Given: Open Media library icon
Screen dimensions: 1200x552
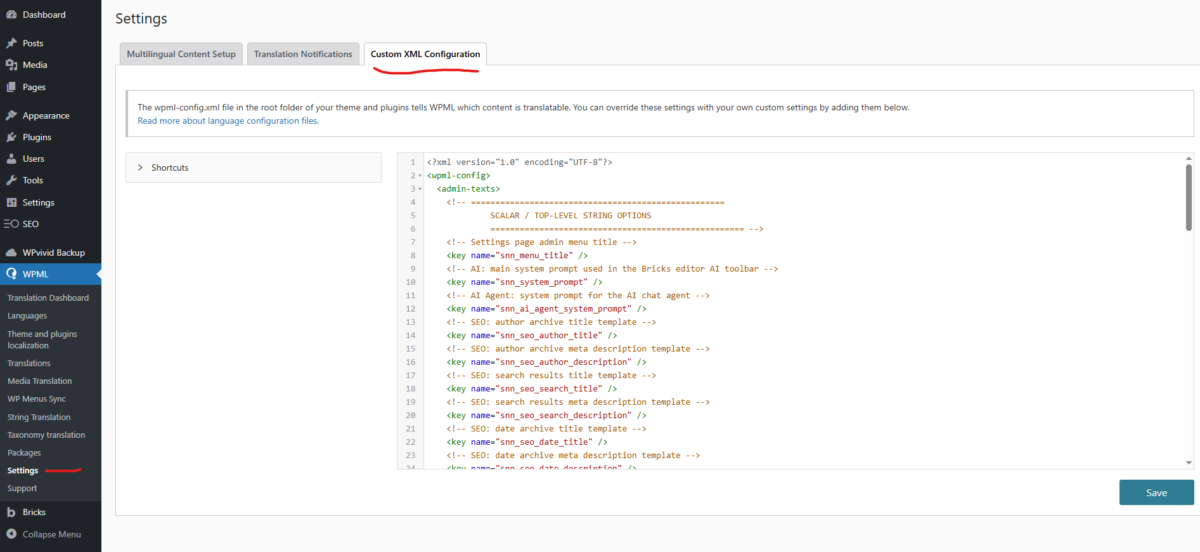Looking at the screenshot, I should pyautogui.click(x=11, y=65).
